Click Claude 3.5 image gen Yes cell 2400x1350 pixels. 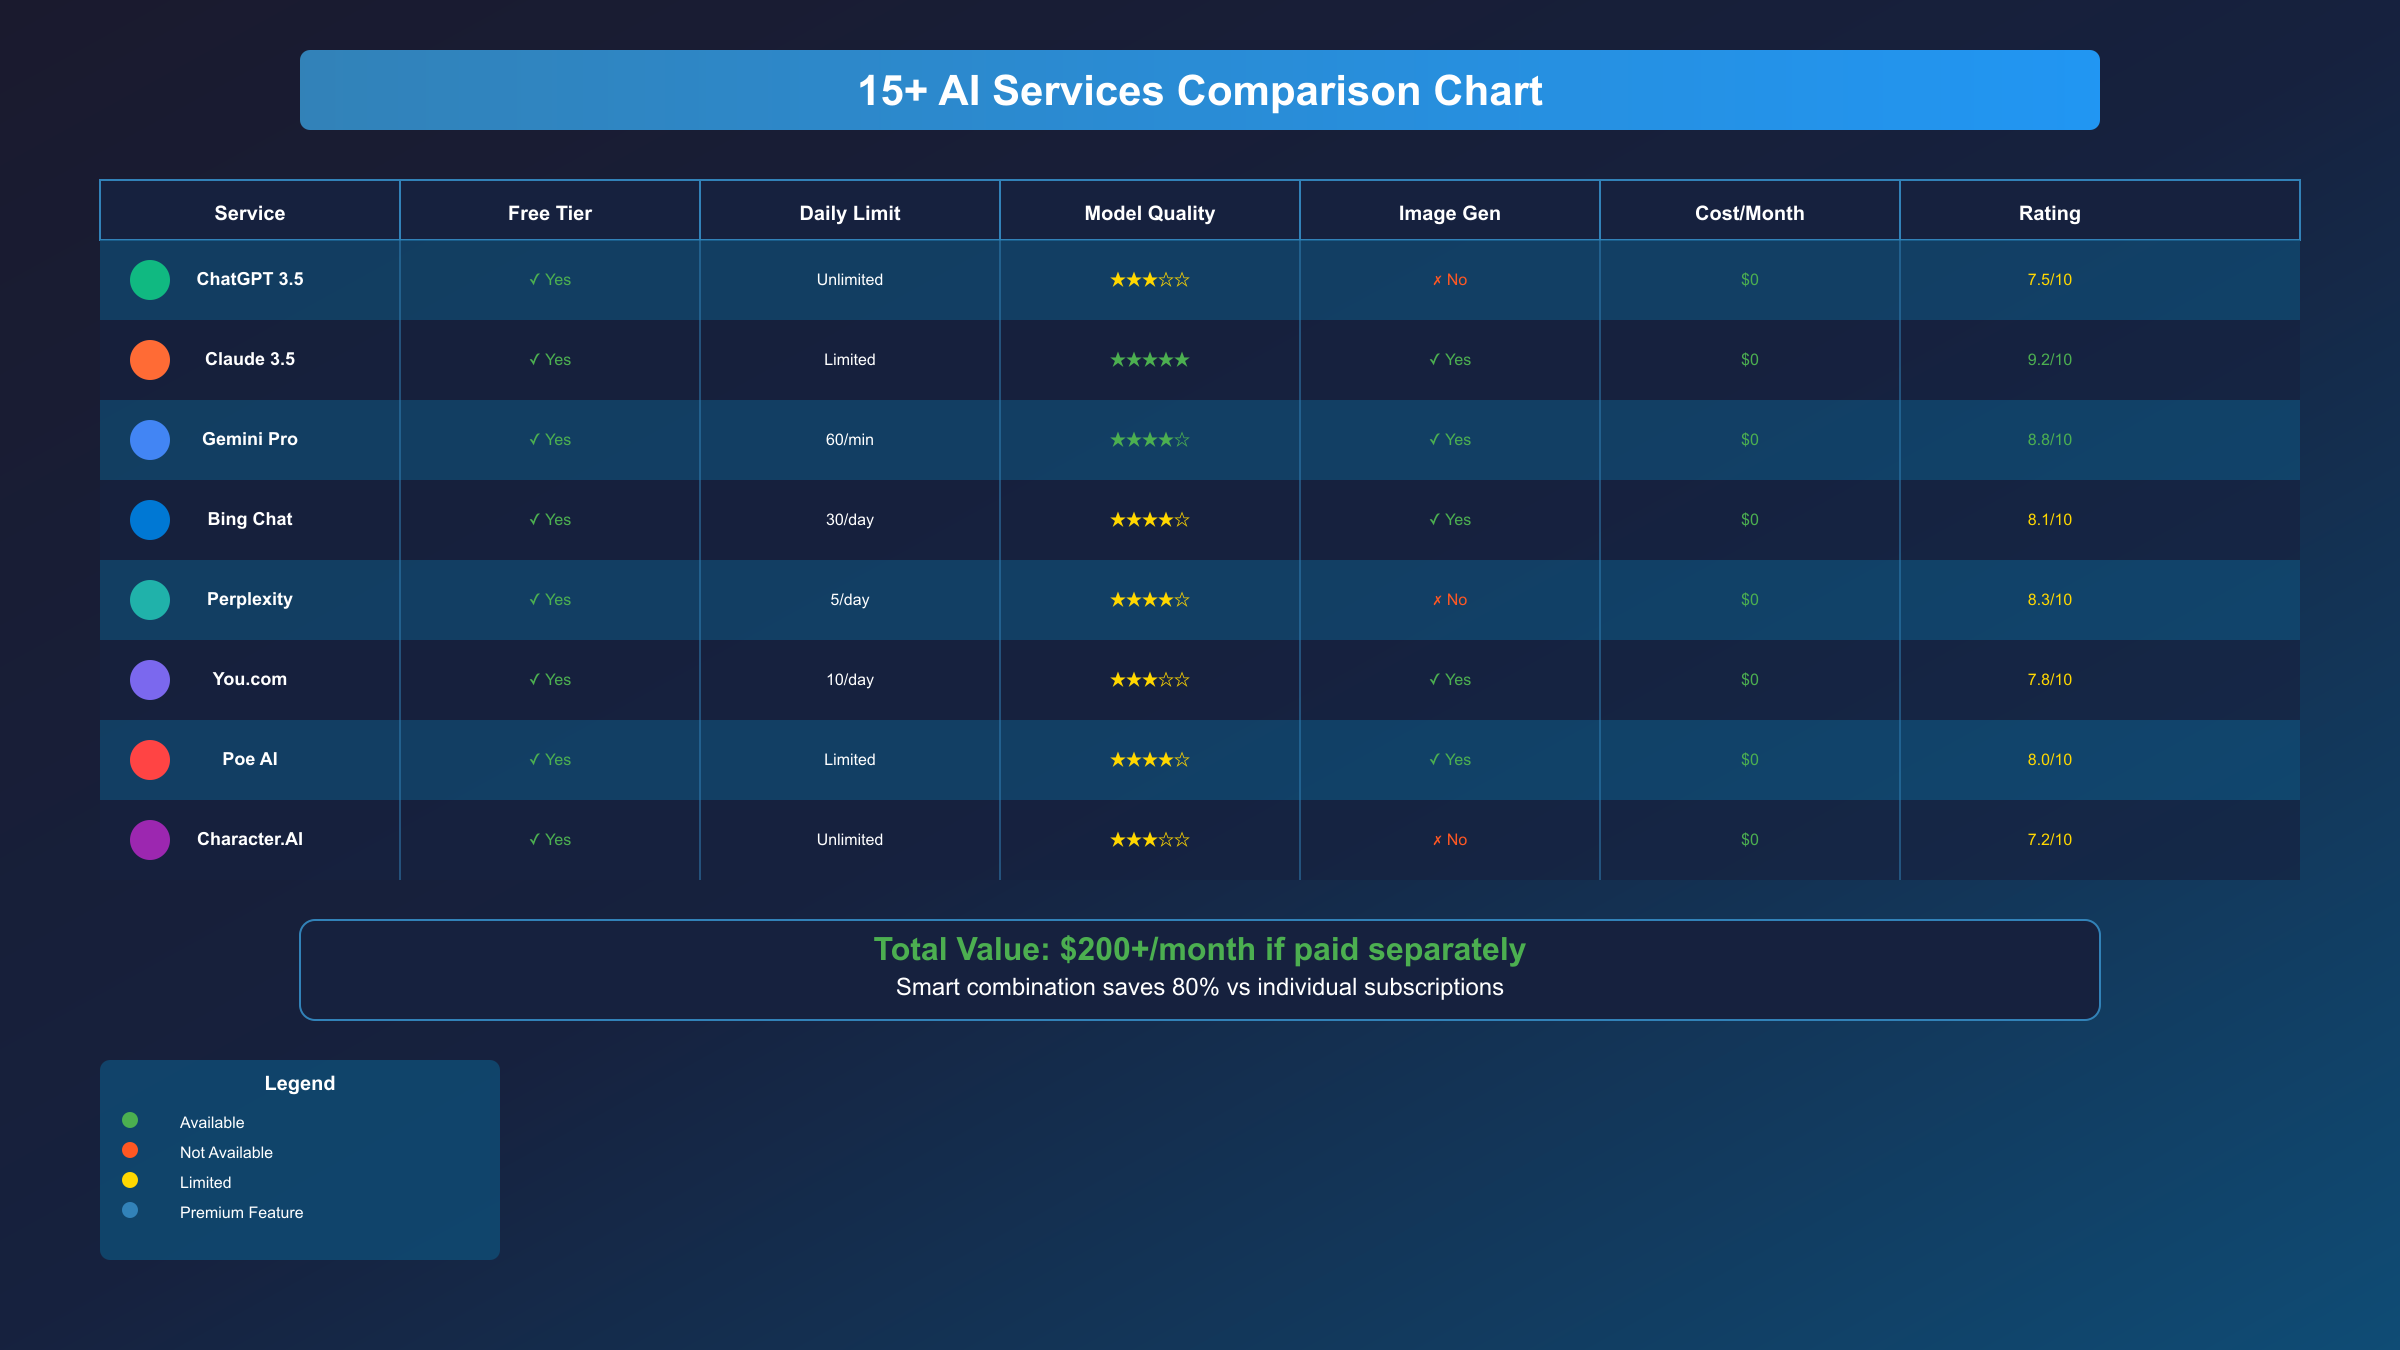click(x=1450, y=360)
